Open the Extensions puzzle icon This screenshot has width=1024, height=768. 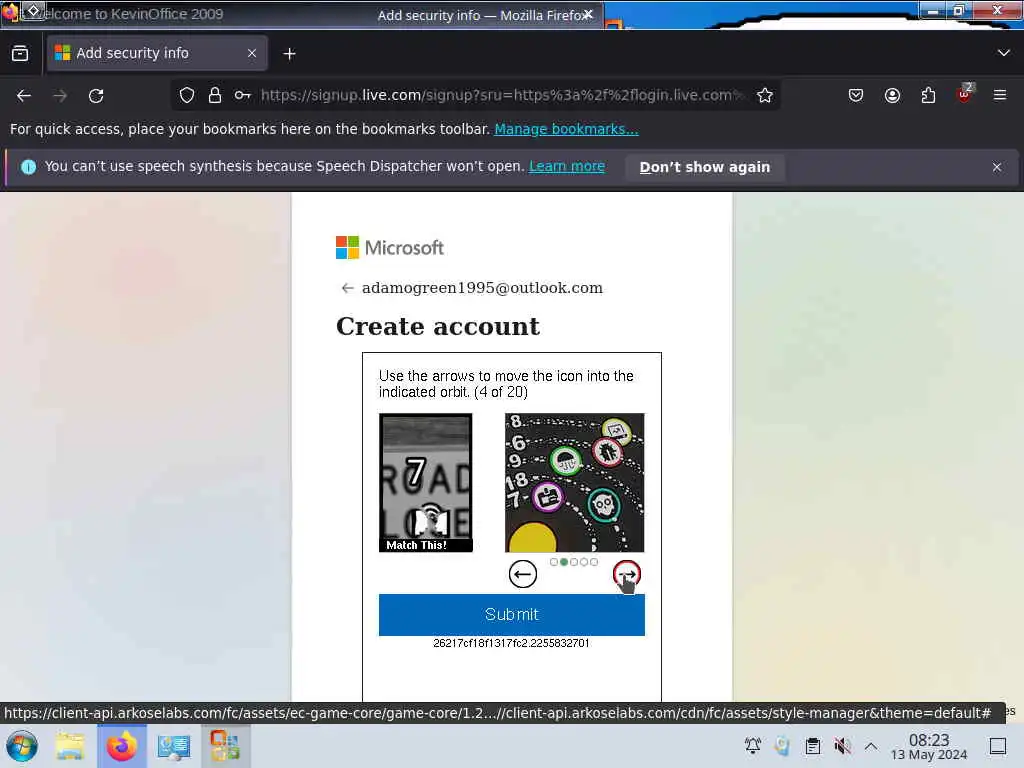(x=928, y=95)
